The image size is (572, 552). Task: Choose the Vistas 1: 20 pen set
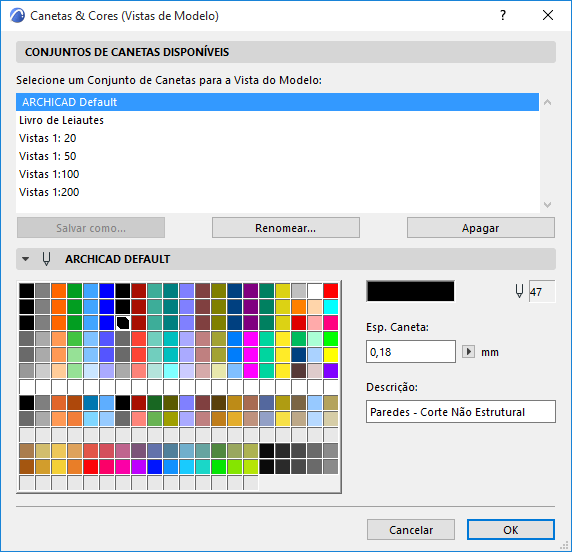(277, 138)
